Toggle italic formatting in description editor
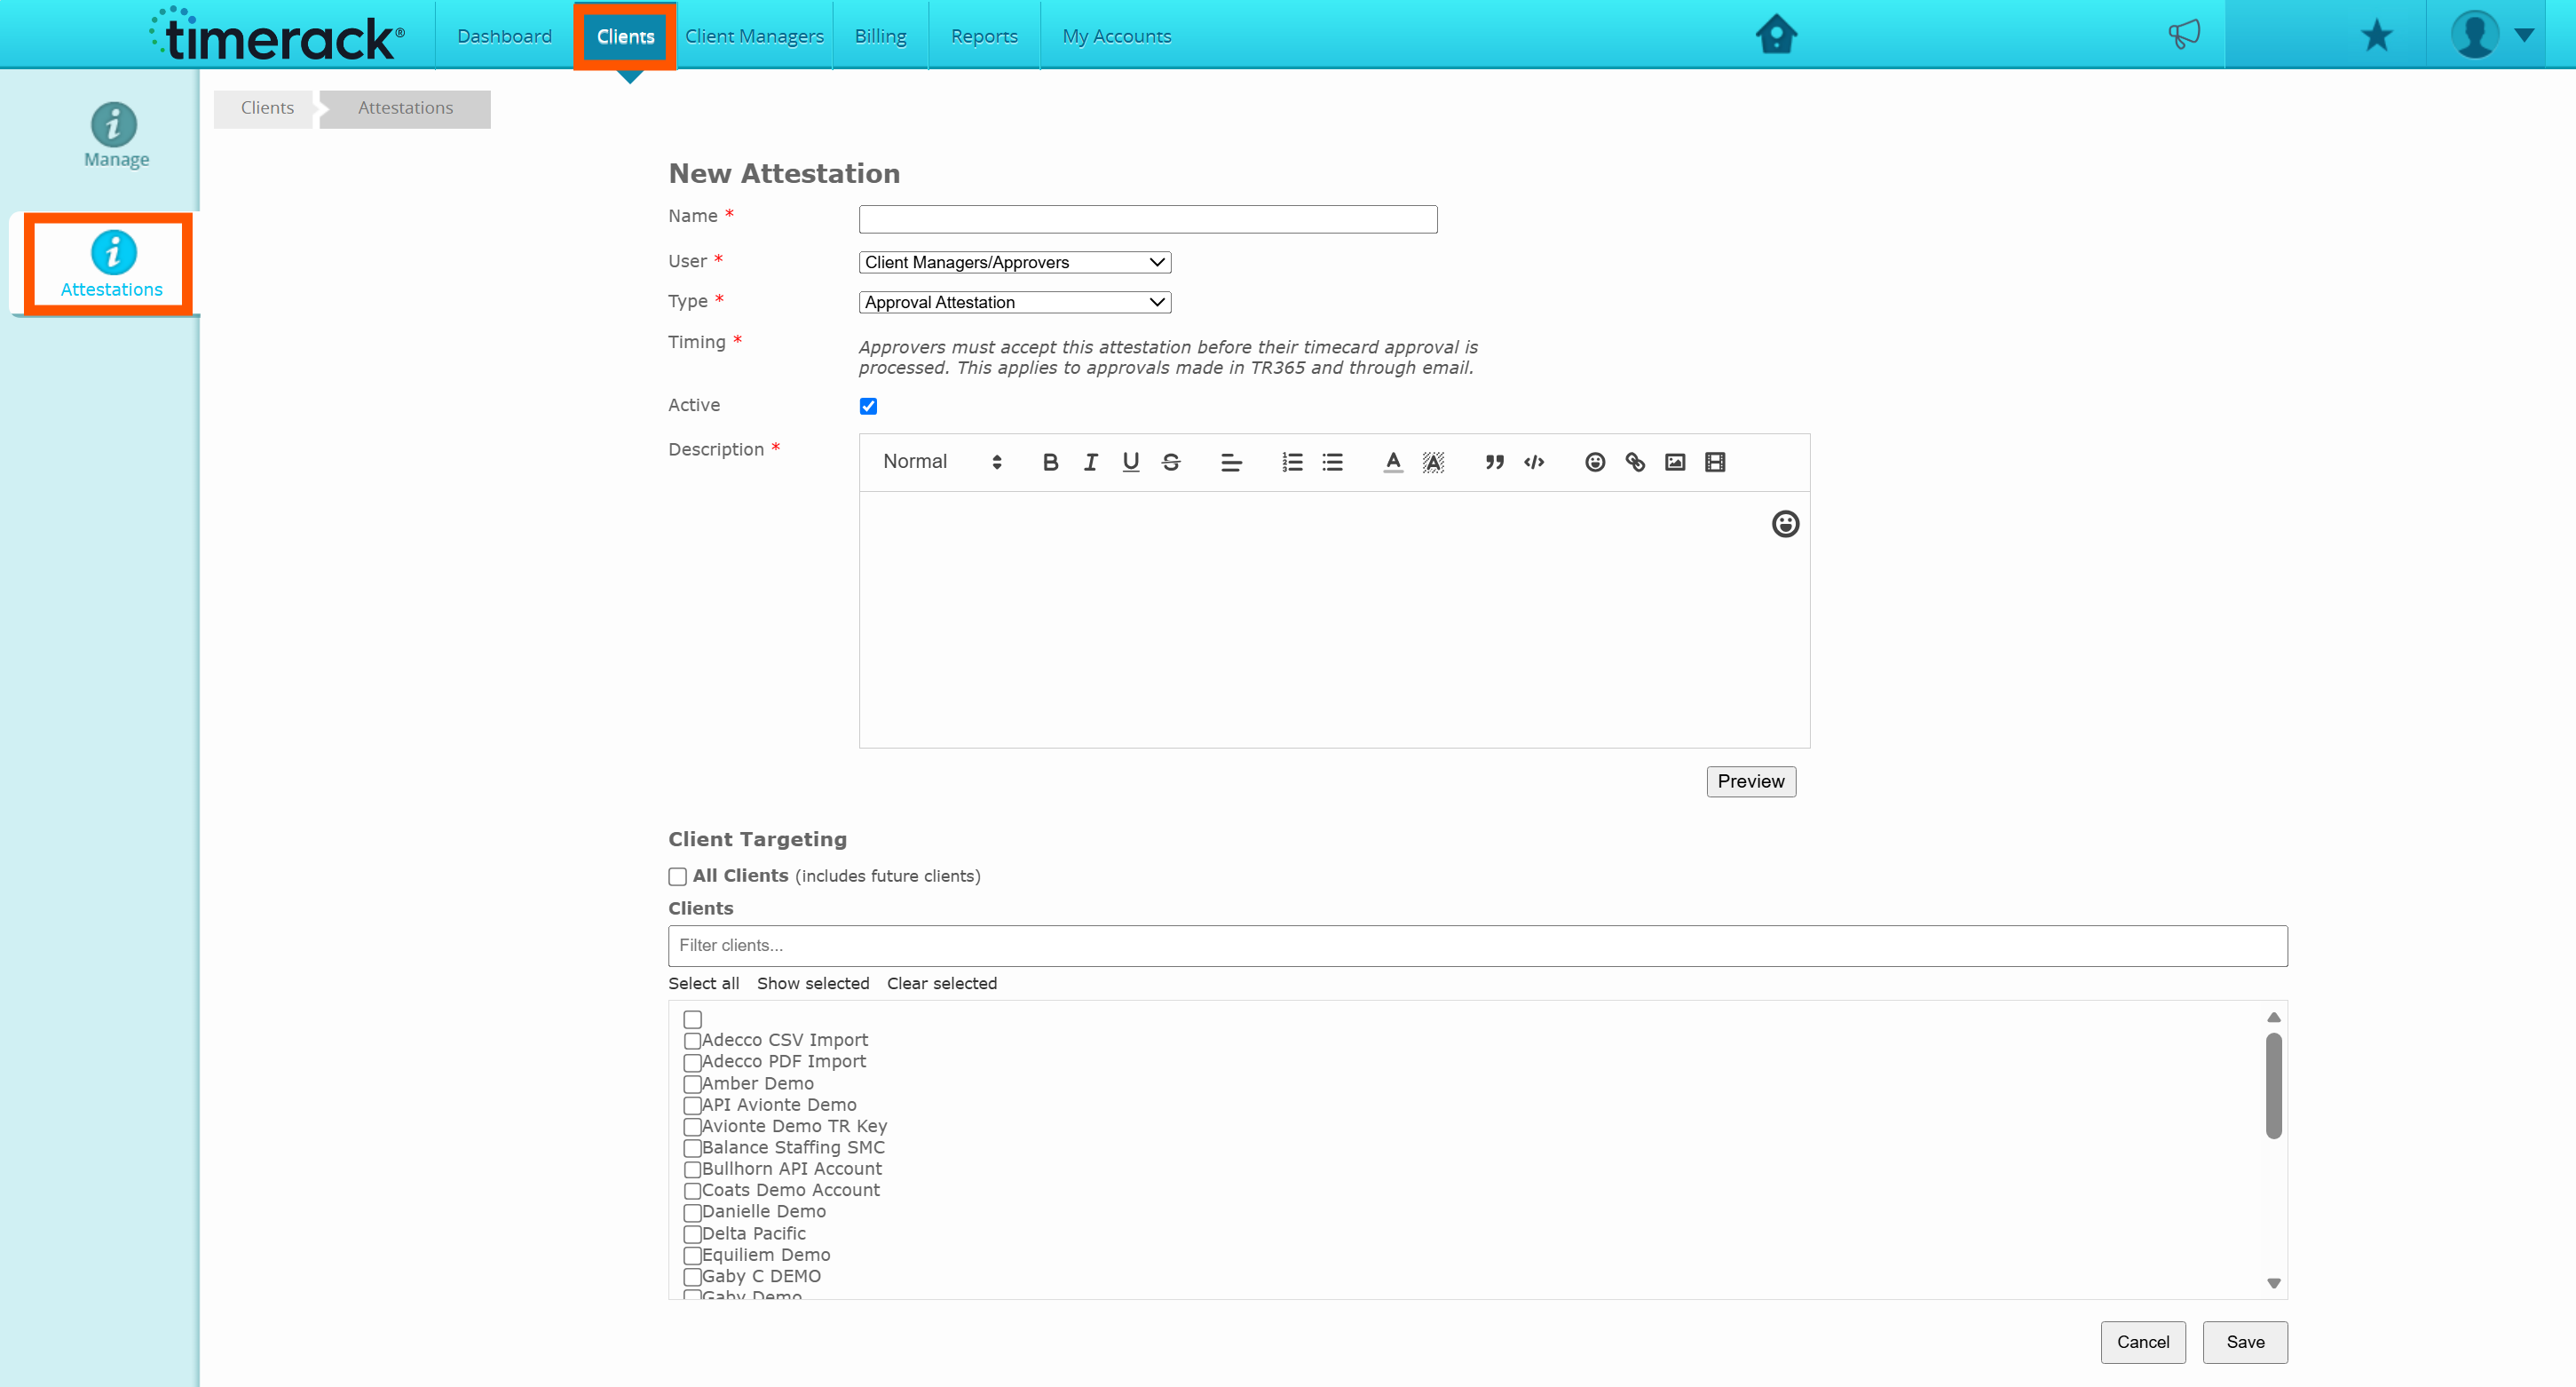Viewport: 2576px width, 1387px height. (x=1090, y=462)
